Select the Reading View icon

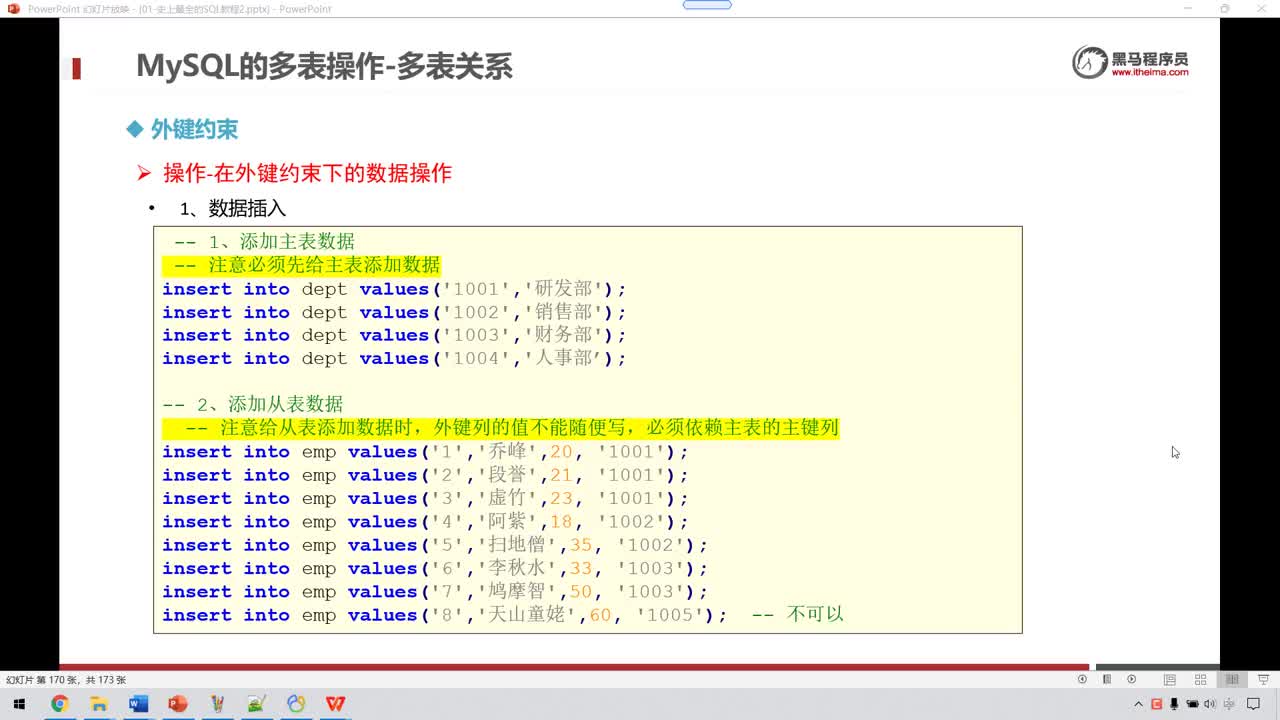tap(1232, 679)
